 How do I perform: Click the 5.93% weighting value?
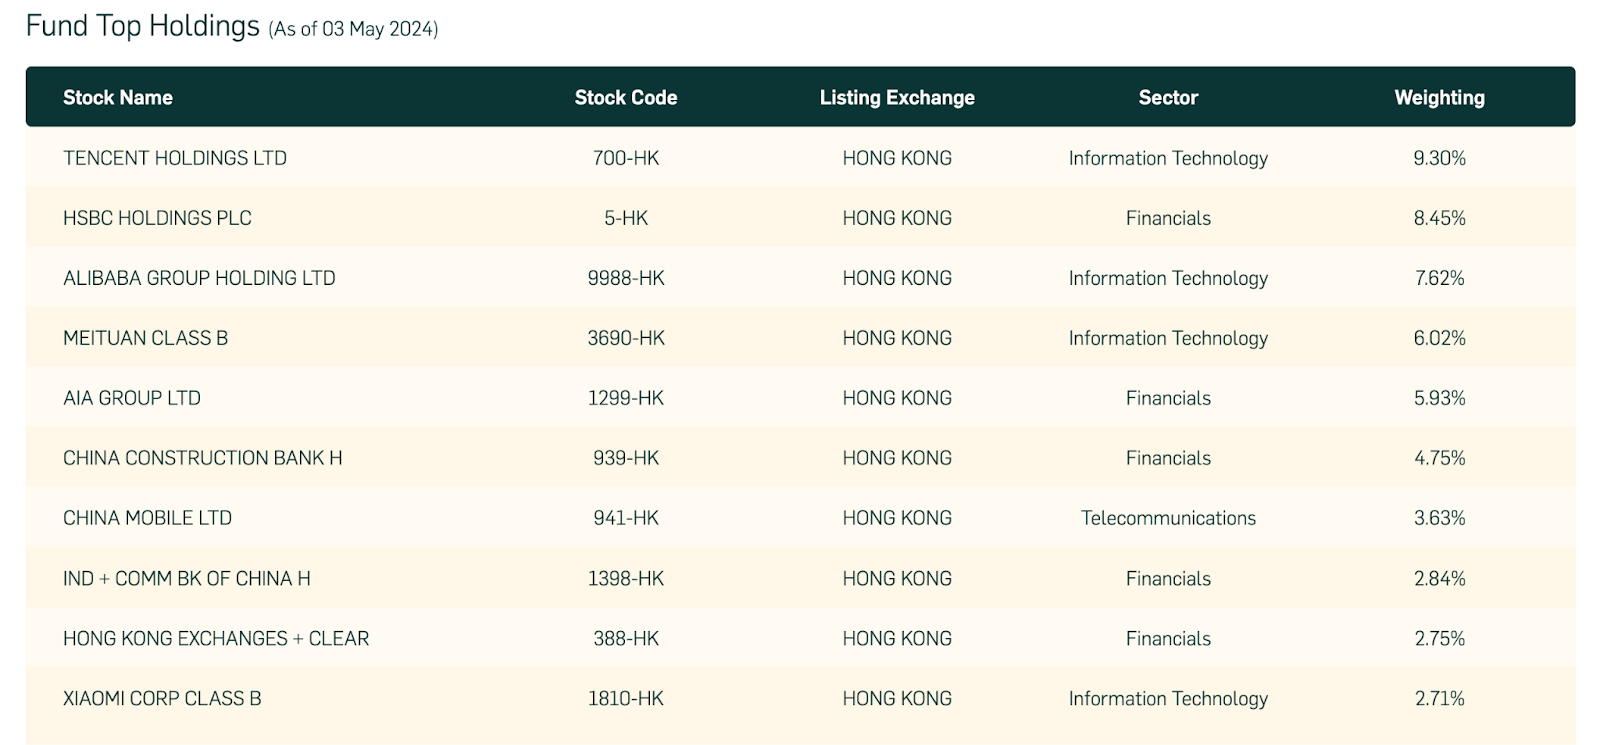(1440, 398)
